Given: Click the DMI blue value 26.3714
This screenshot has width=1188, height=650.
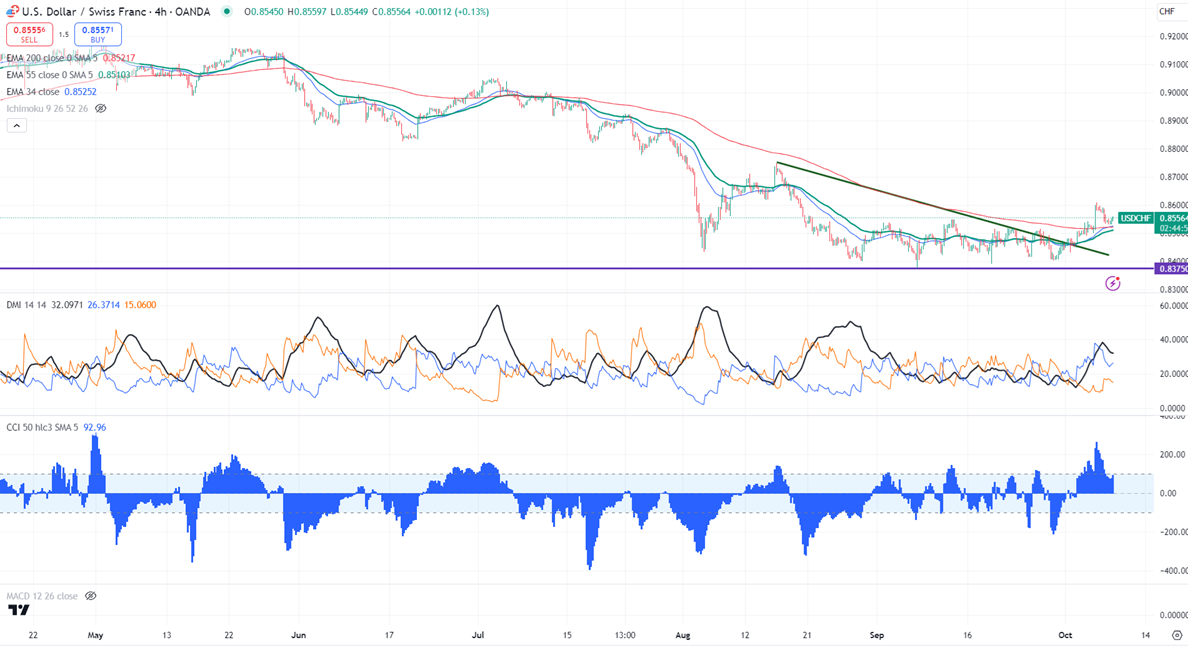Looking at the screenshot, I should pos(104,305).
